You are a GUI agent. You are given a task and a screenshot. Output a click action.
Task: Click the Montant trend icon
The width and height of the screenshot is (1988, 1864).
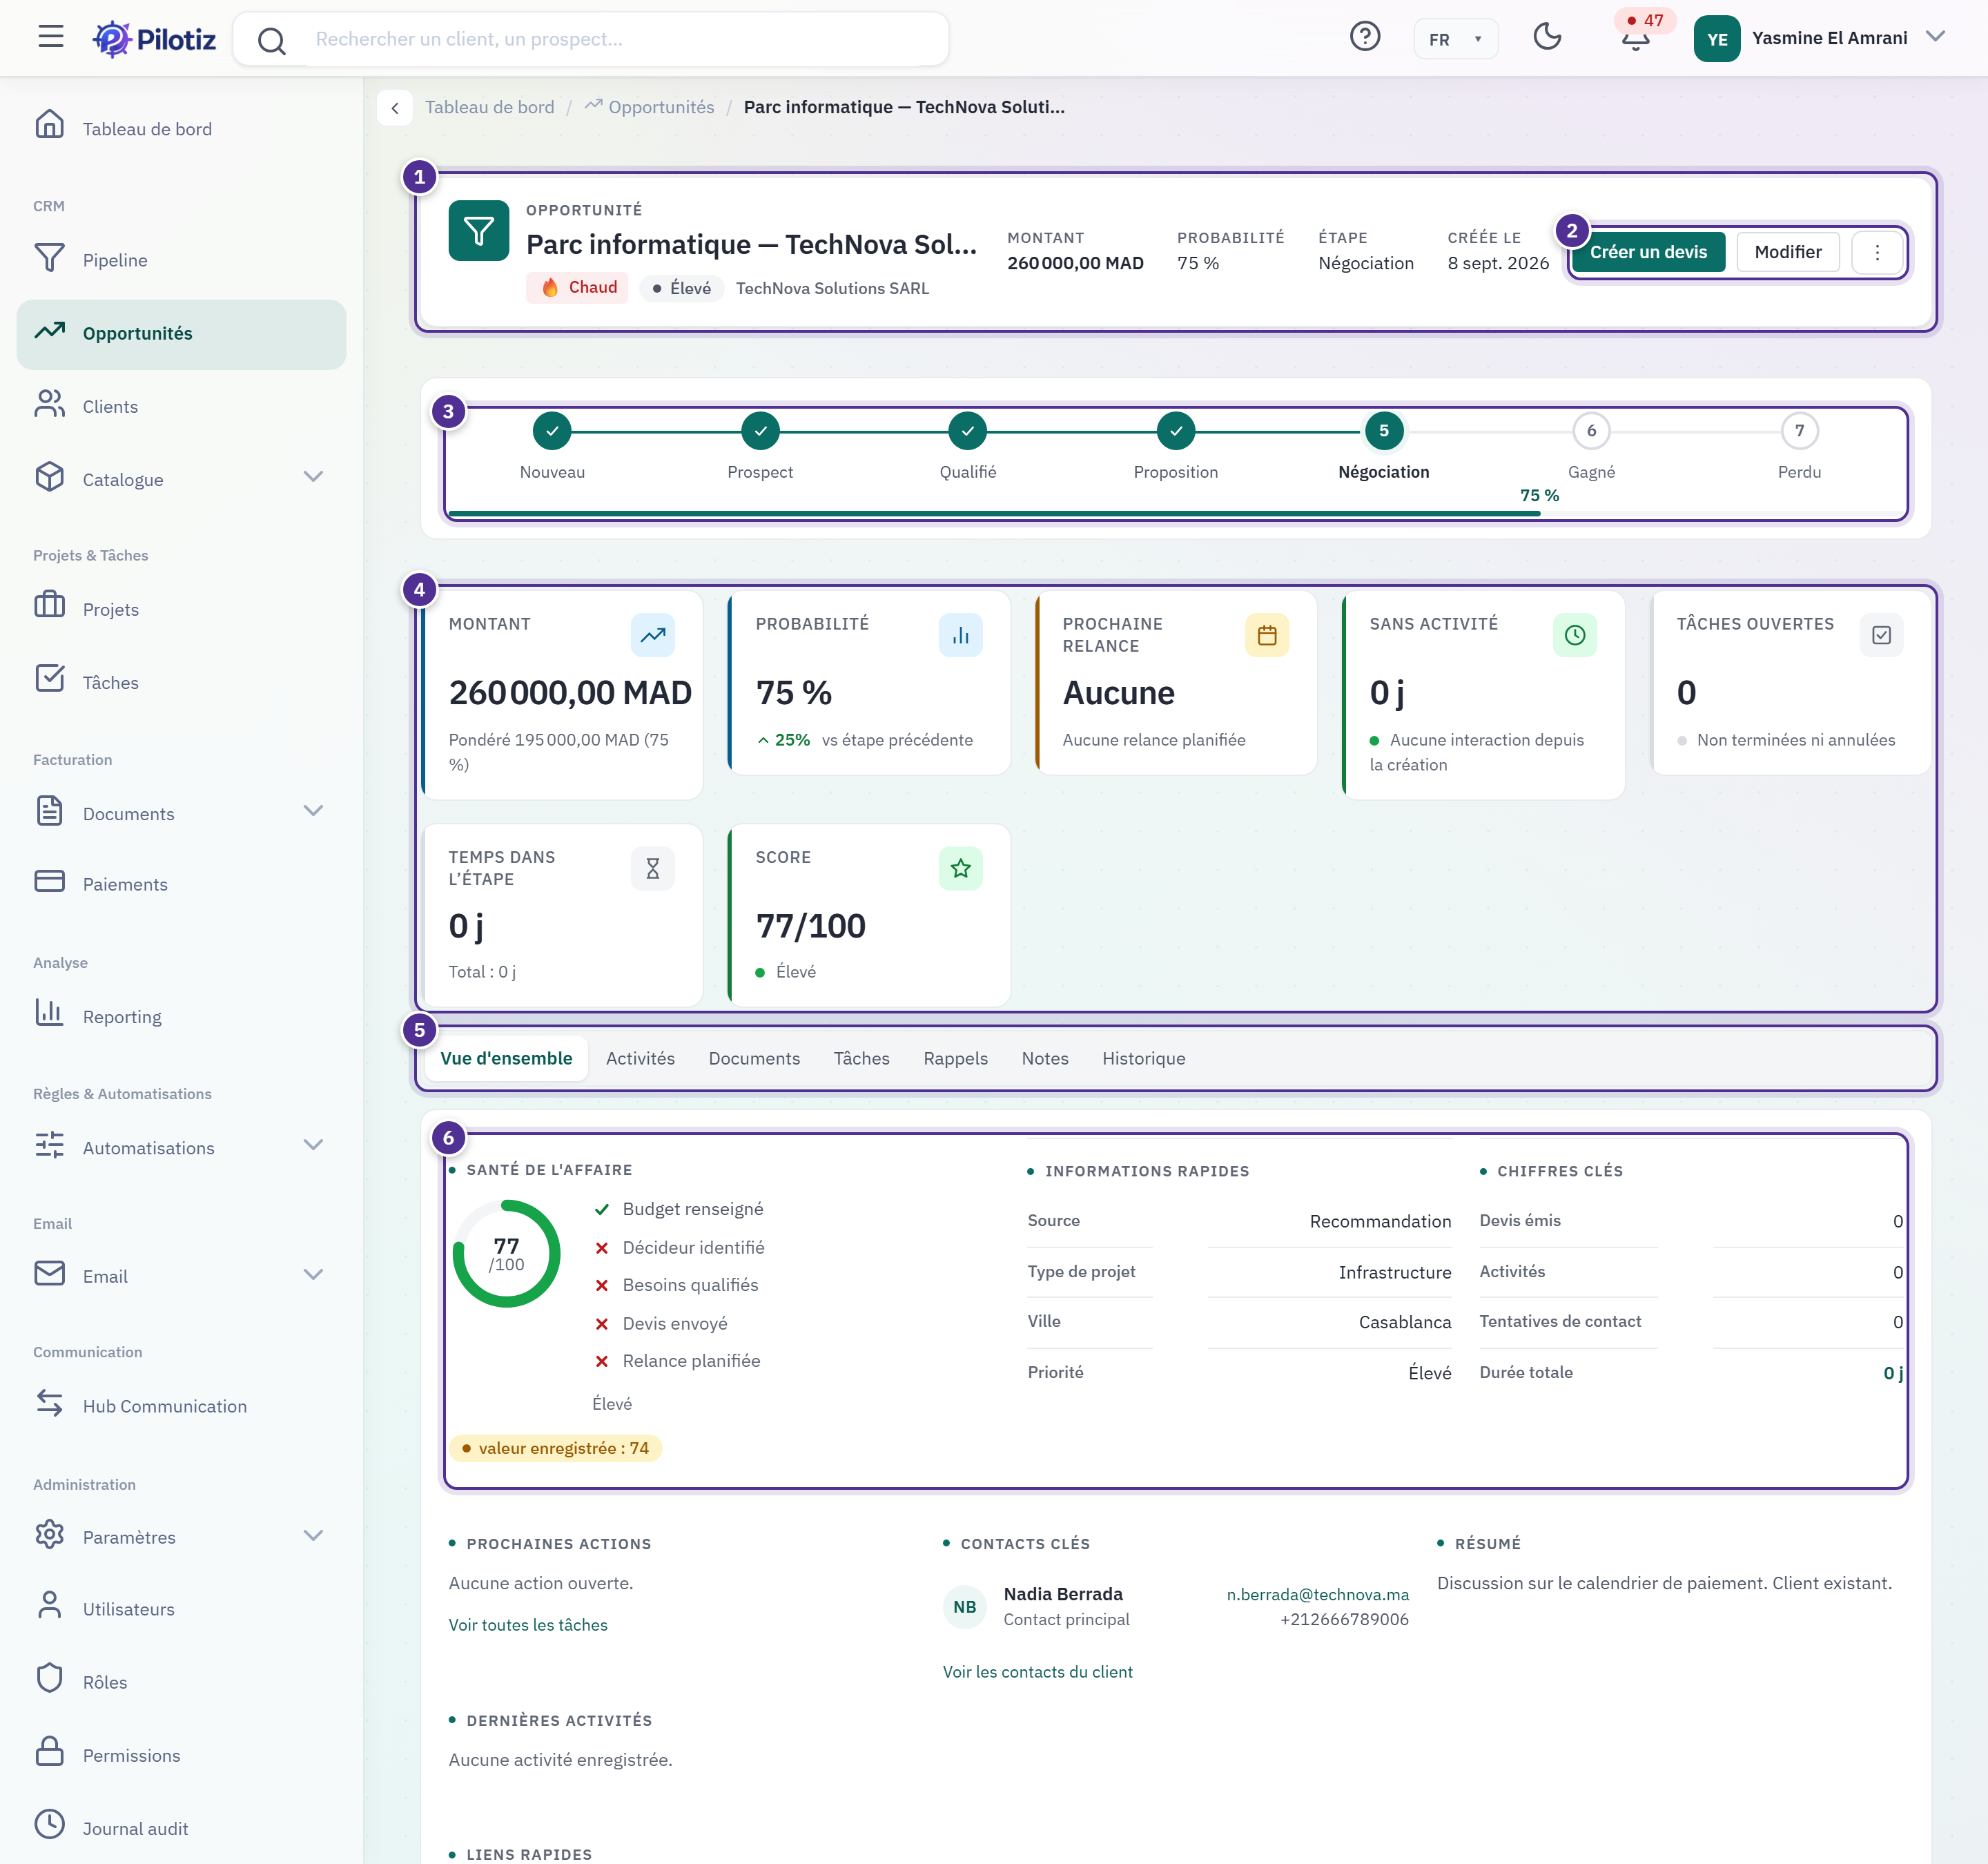[x=653, y=635]
